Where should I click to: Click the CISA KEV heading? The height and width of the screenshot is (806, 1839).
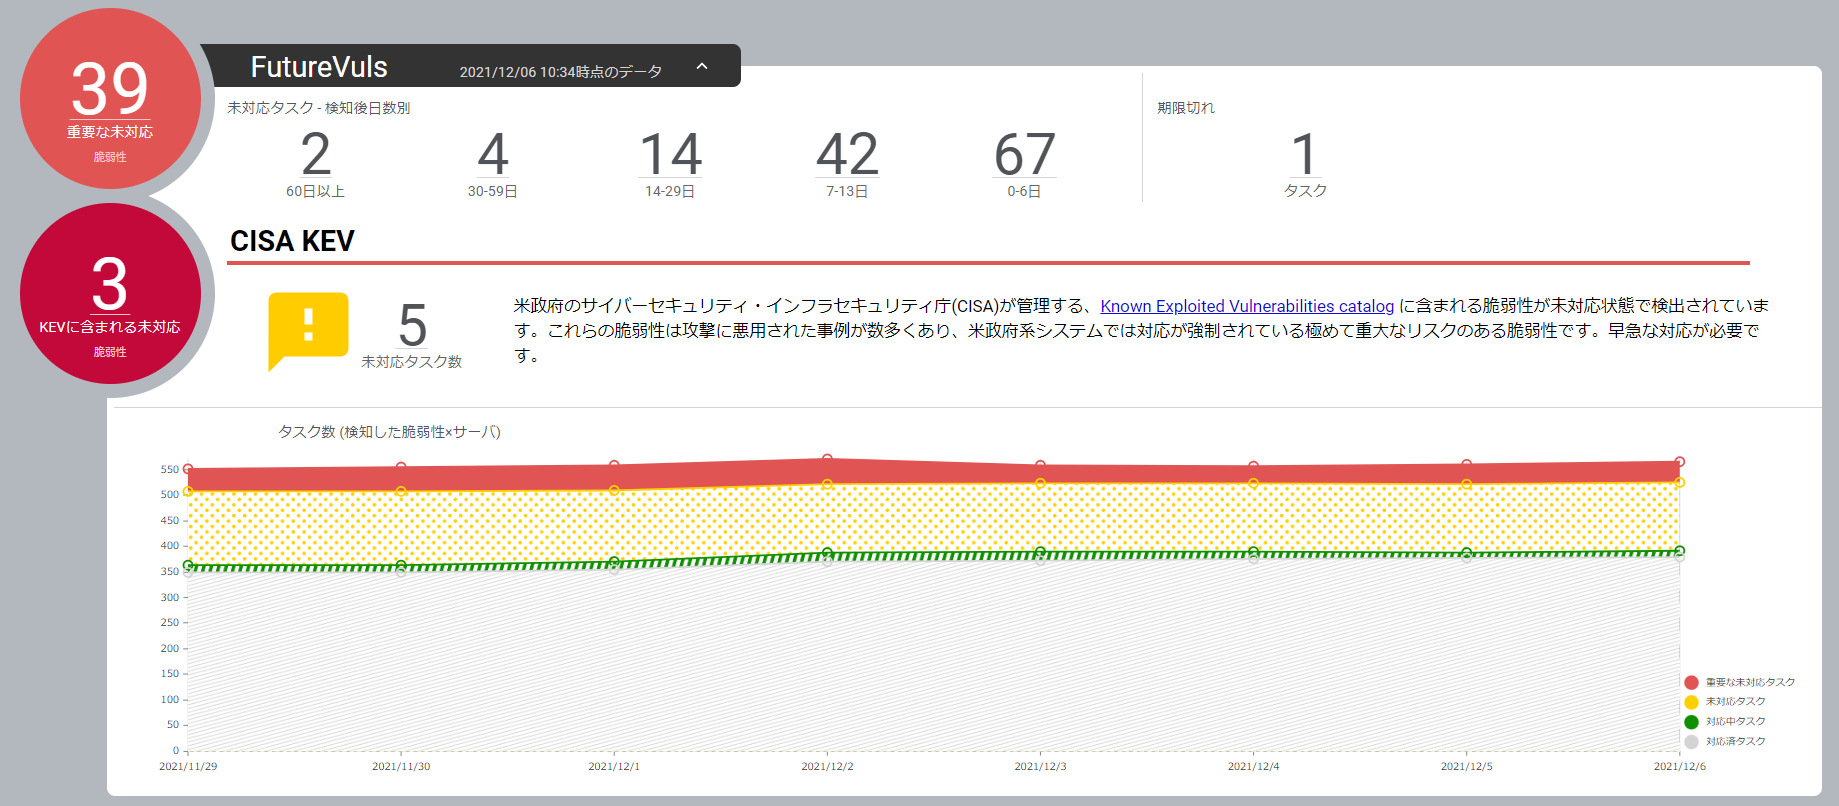point(292,241)
